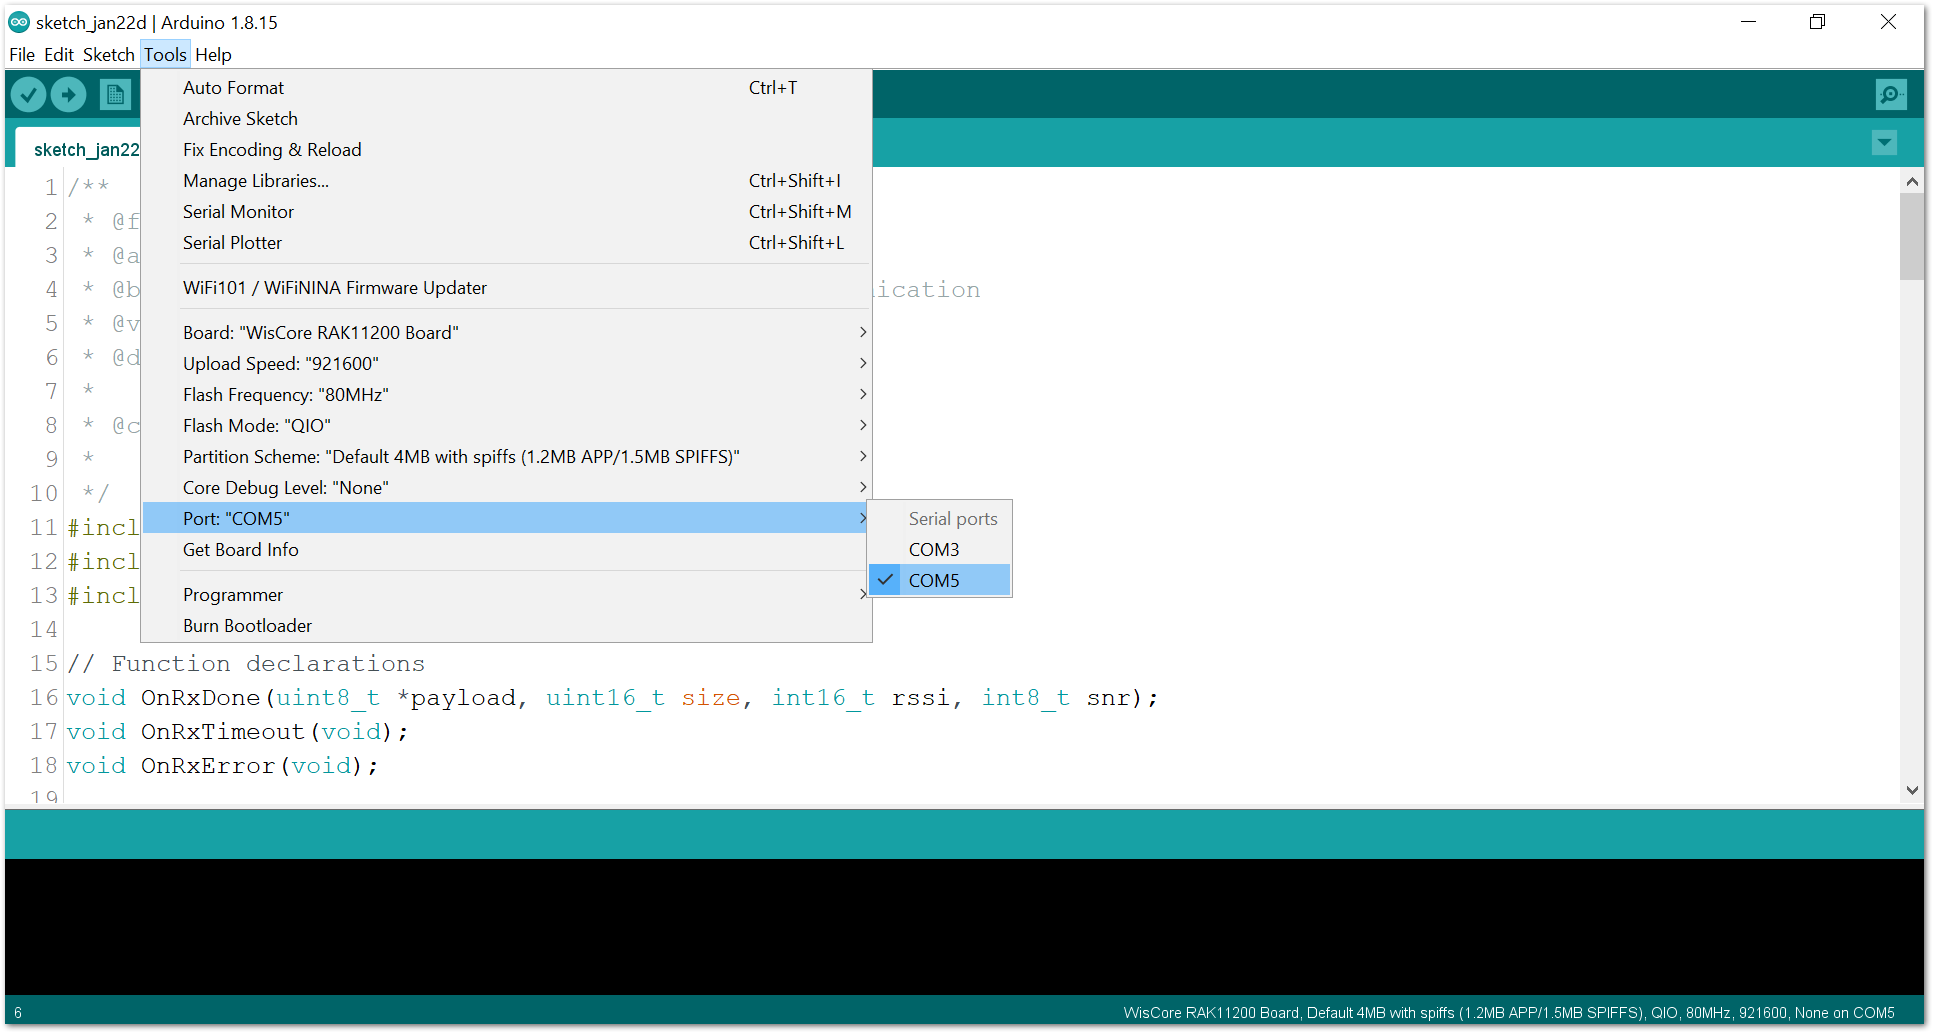Click the editor scrollbar down arrow

(1912, 790)
